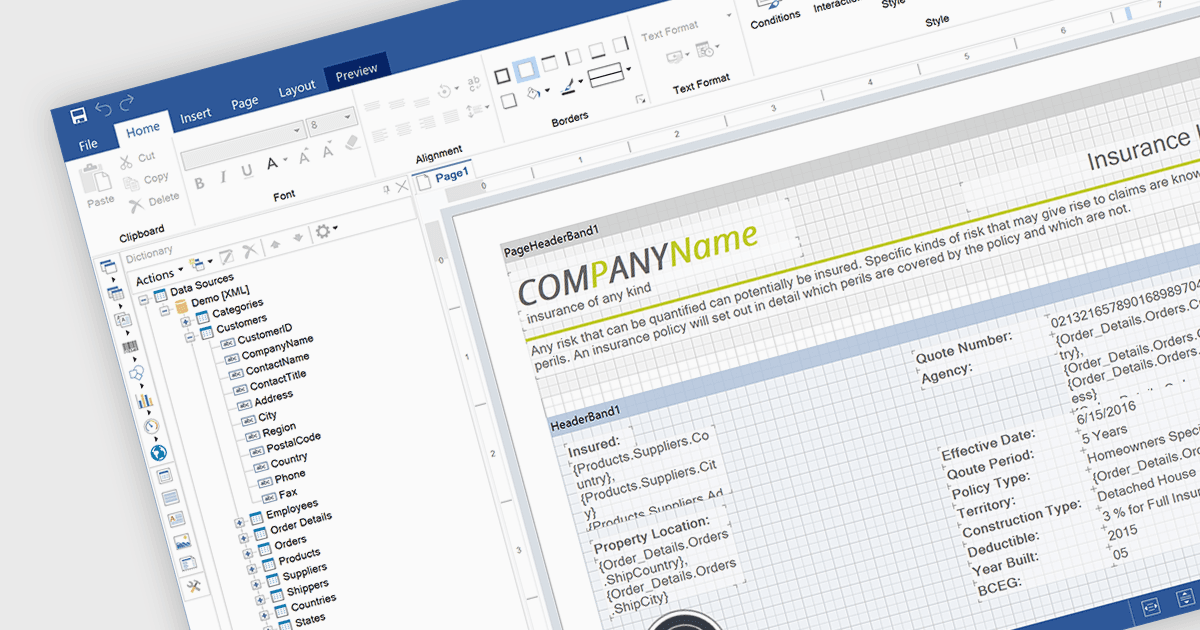This screenshot has height=630, width=1200.
Task: Click the barcode component in toolbox
Action: (130, 348)
